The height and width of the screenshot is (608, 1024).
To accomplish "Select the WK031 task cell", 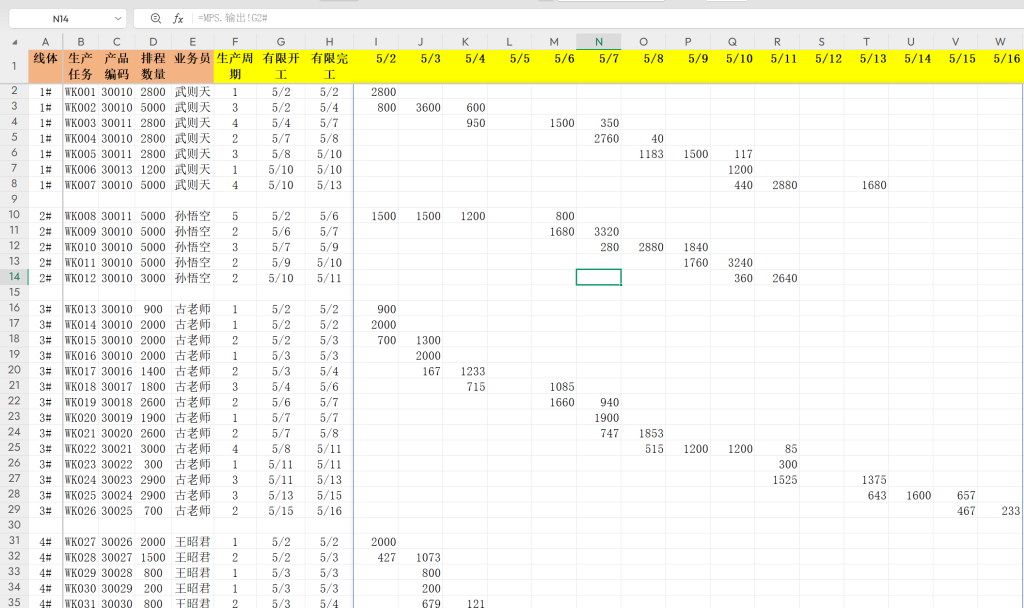I will (80, 603).
